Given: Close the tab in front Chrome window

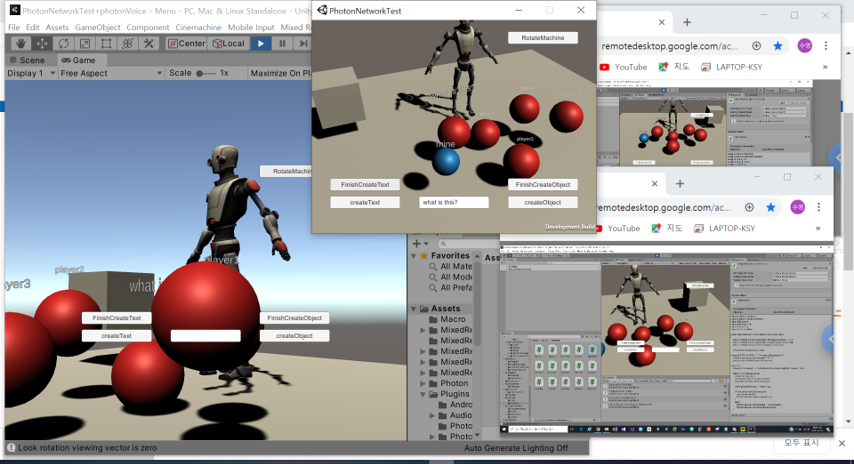Looking at the screenshot, I should click(654, 184).
